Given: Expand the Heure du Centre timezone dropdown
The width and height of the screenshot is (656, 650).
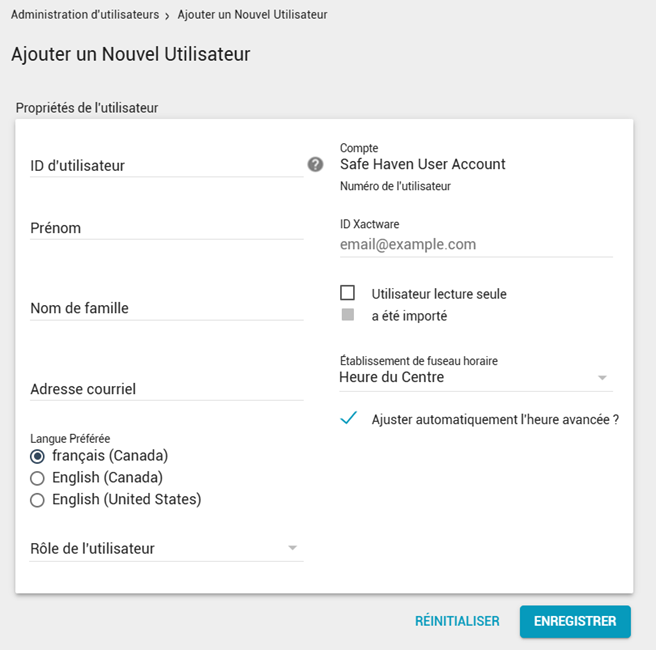Looking at the screenshot, I should point(602,378).
